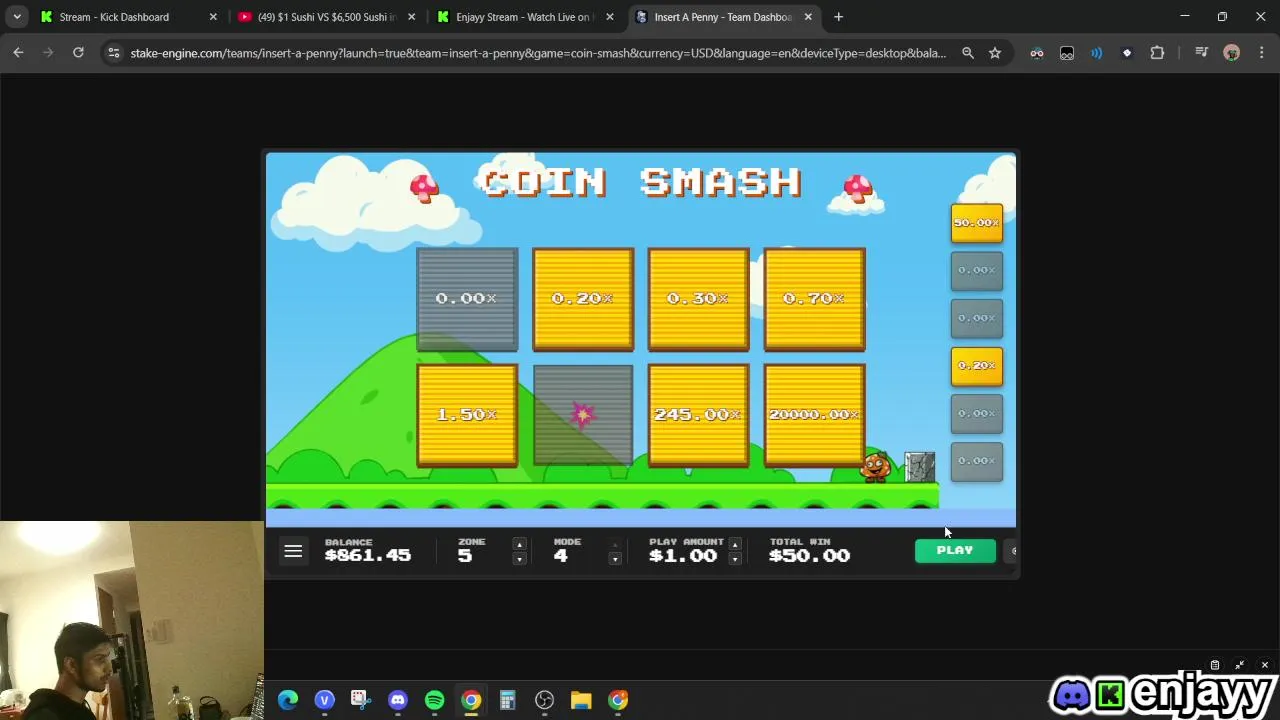Image resolution: width=1280 pixels, height=720 pixels.
Task: Open the dark diamond-tag extension icon
Action: (x=1127, y=53)
